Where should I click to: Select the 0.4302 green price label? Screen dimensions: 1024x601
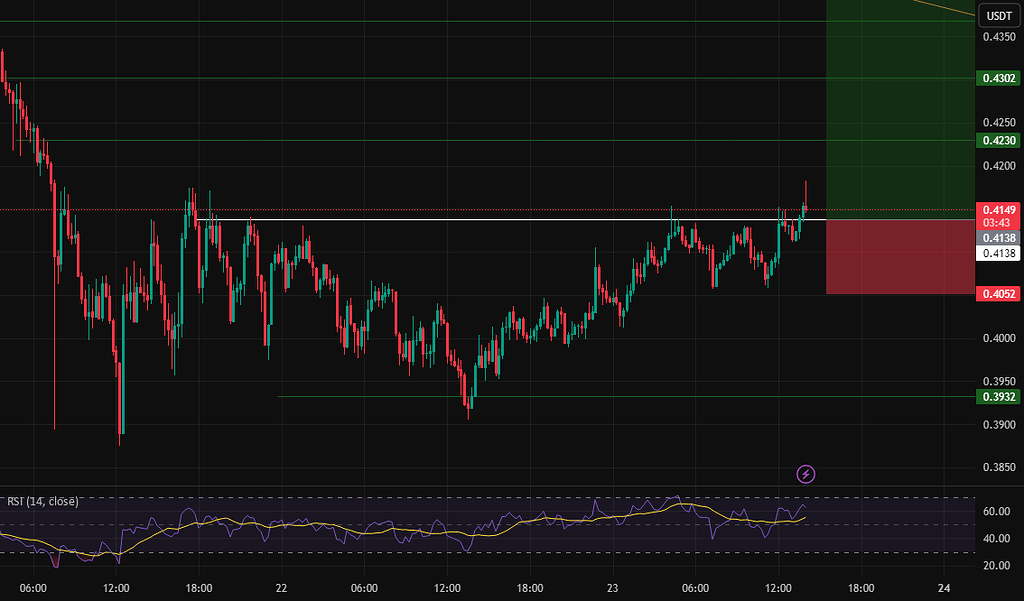[999, 77]
